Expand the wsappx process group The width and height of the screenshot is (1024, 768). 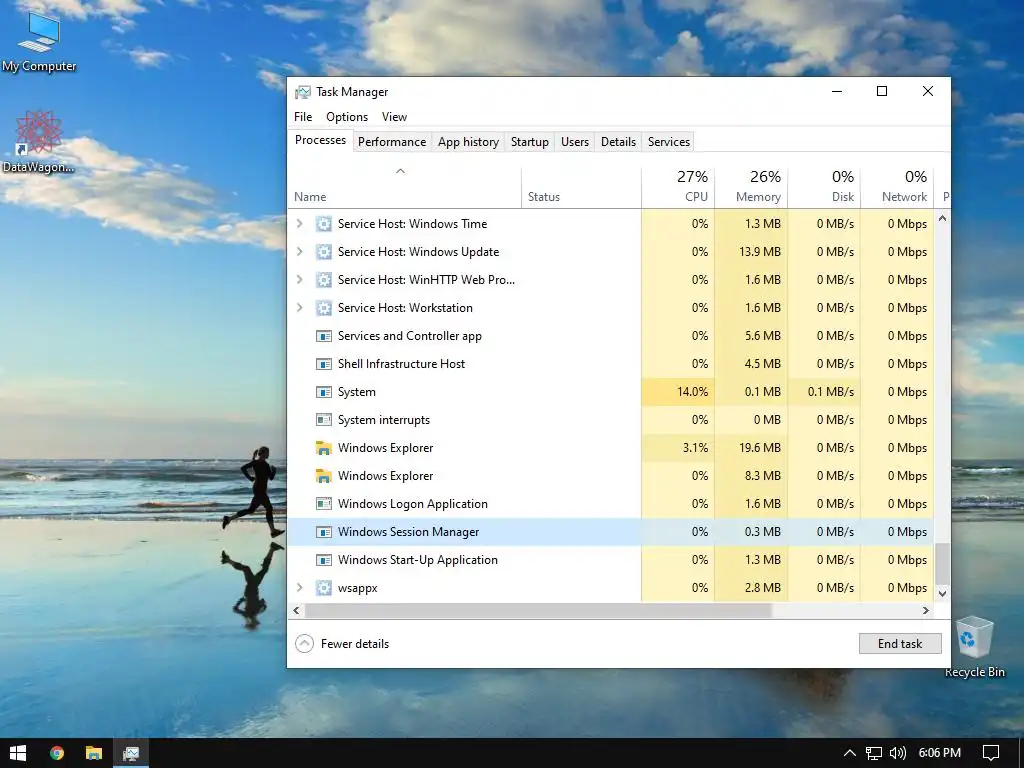coord(300,588)
